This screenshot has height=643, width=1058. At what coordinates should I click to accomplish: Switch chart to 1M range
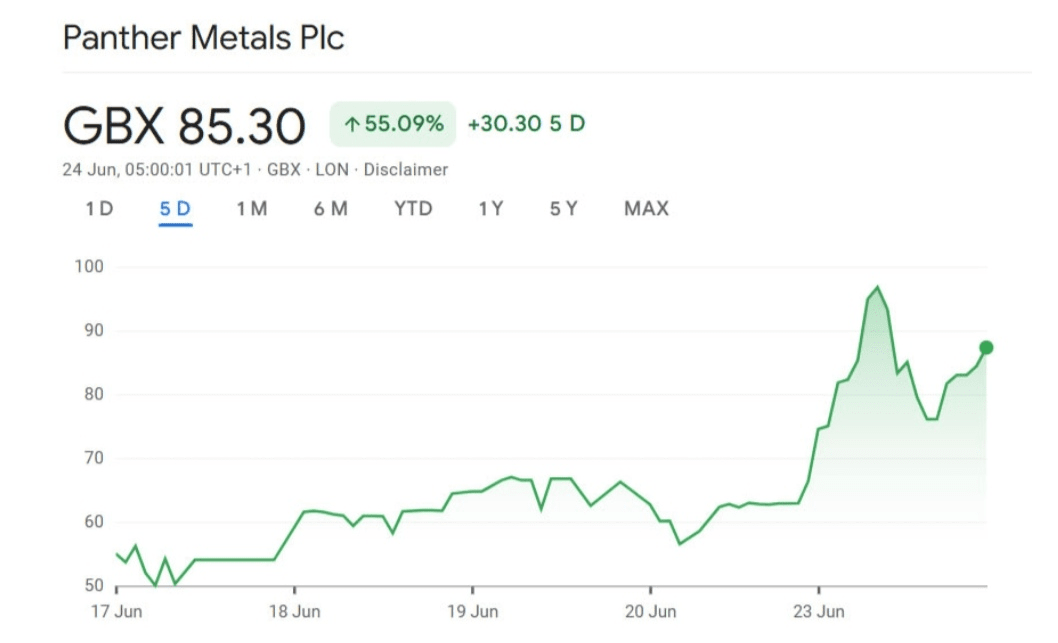coord(252,209)
